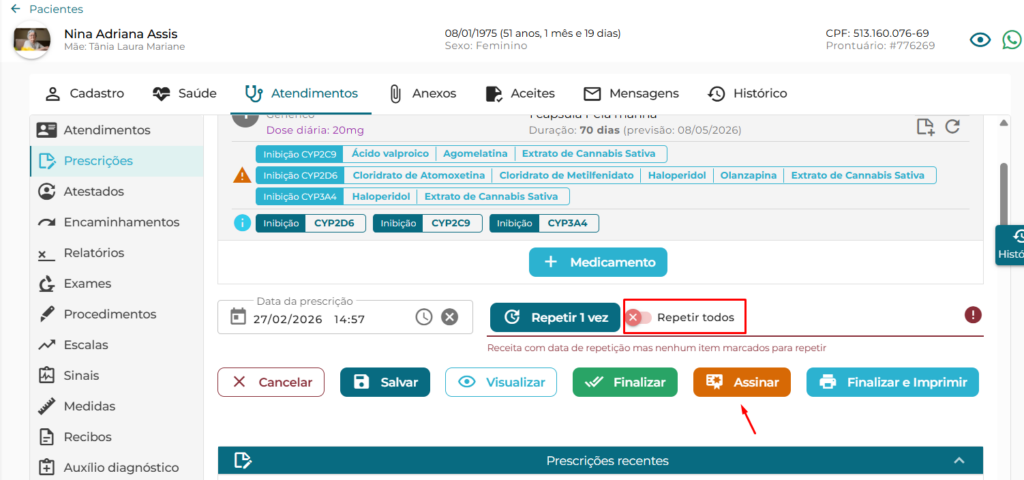
Task: Add a new Medicamento
Action: [598, 263]
